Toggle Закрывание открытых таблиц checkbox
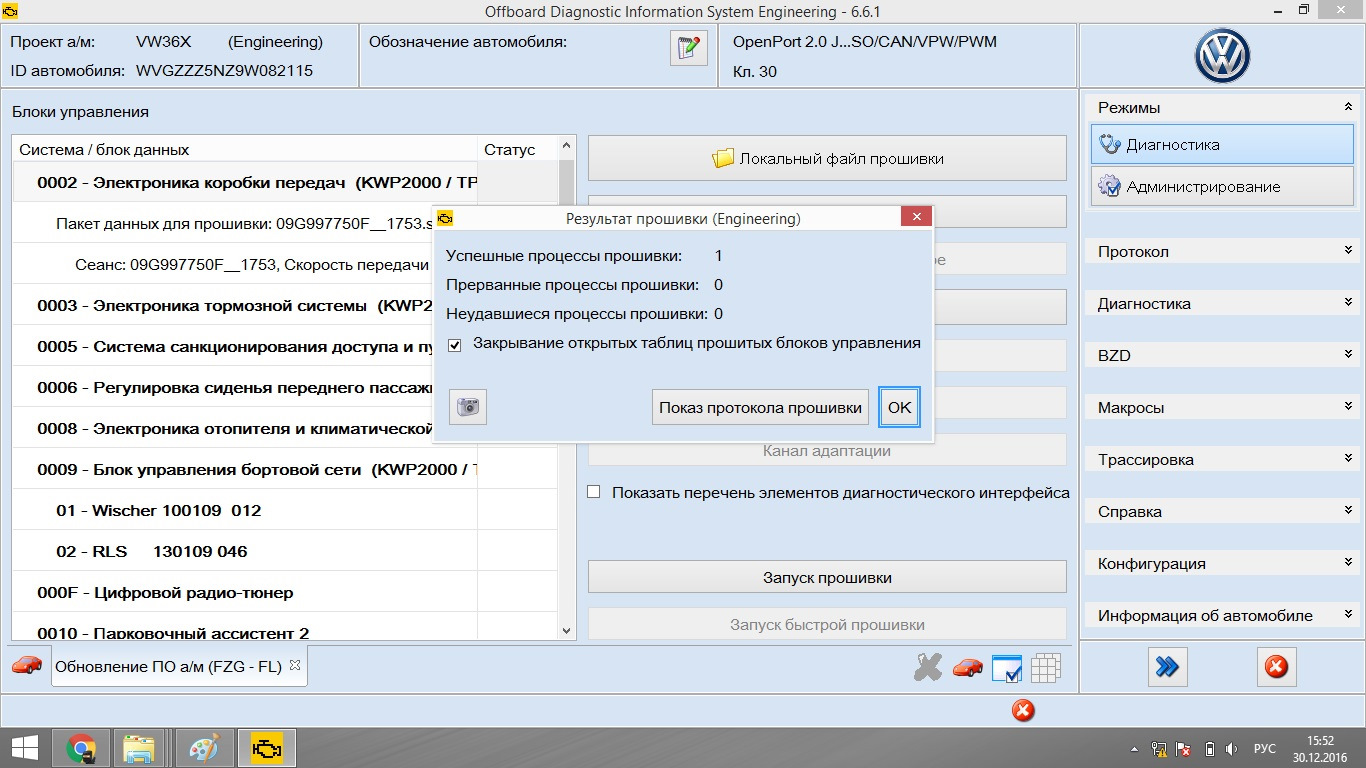Screen dimensions: 1366x768 pos(455,344)
